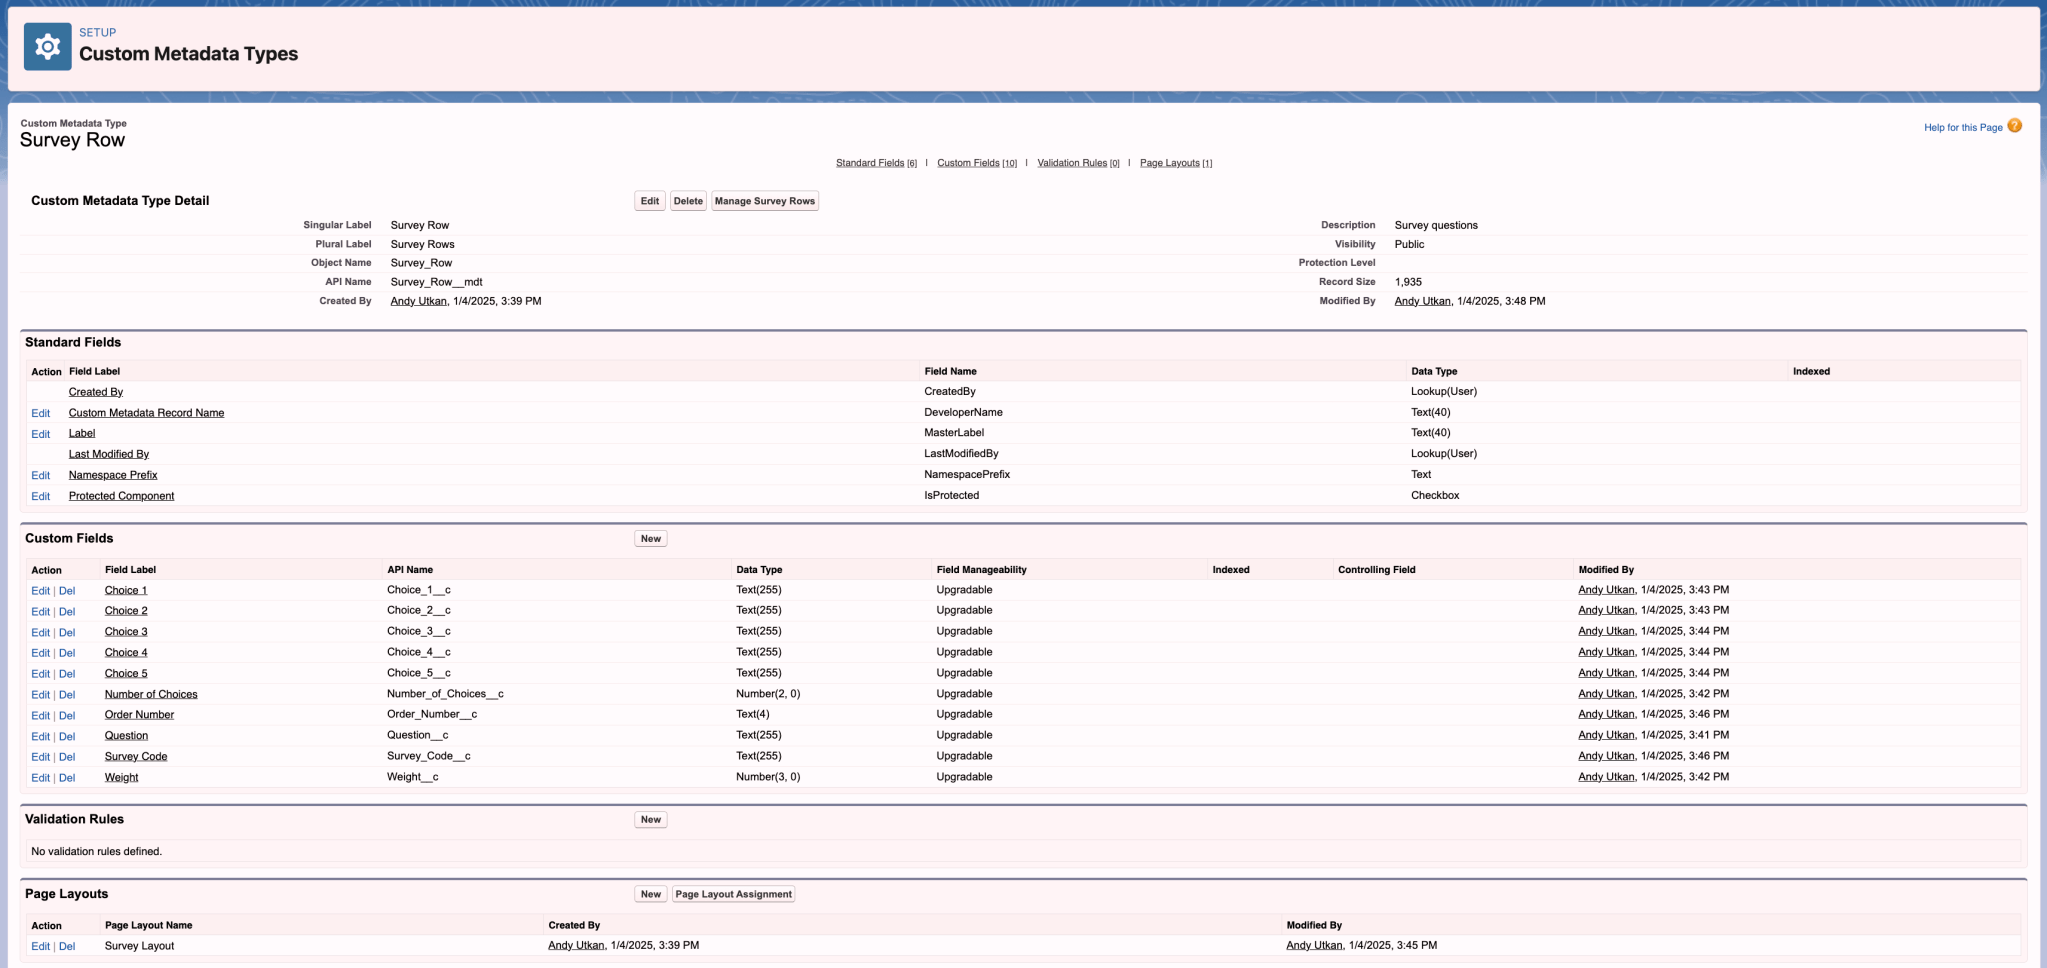Click Edit next to the Weight field
Viewport: 2047px width, 968px height.
[x=41, y=777]
